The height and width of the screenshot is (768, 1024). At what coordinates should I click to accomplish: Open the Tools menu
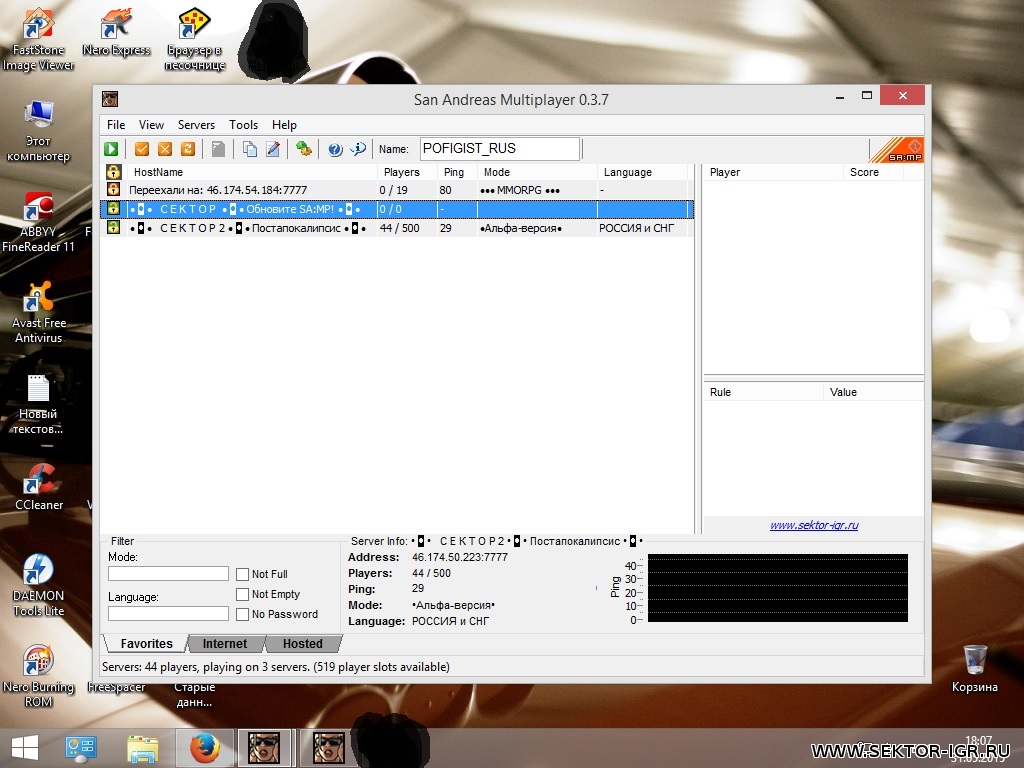243,125
